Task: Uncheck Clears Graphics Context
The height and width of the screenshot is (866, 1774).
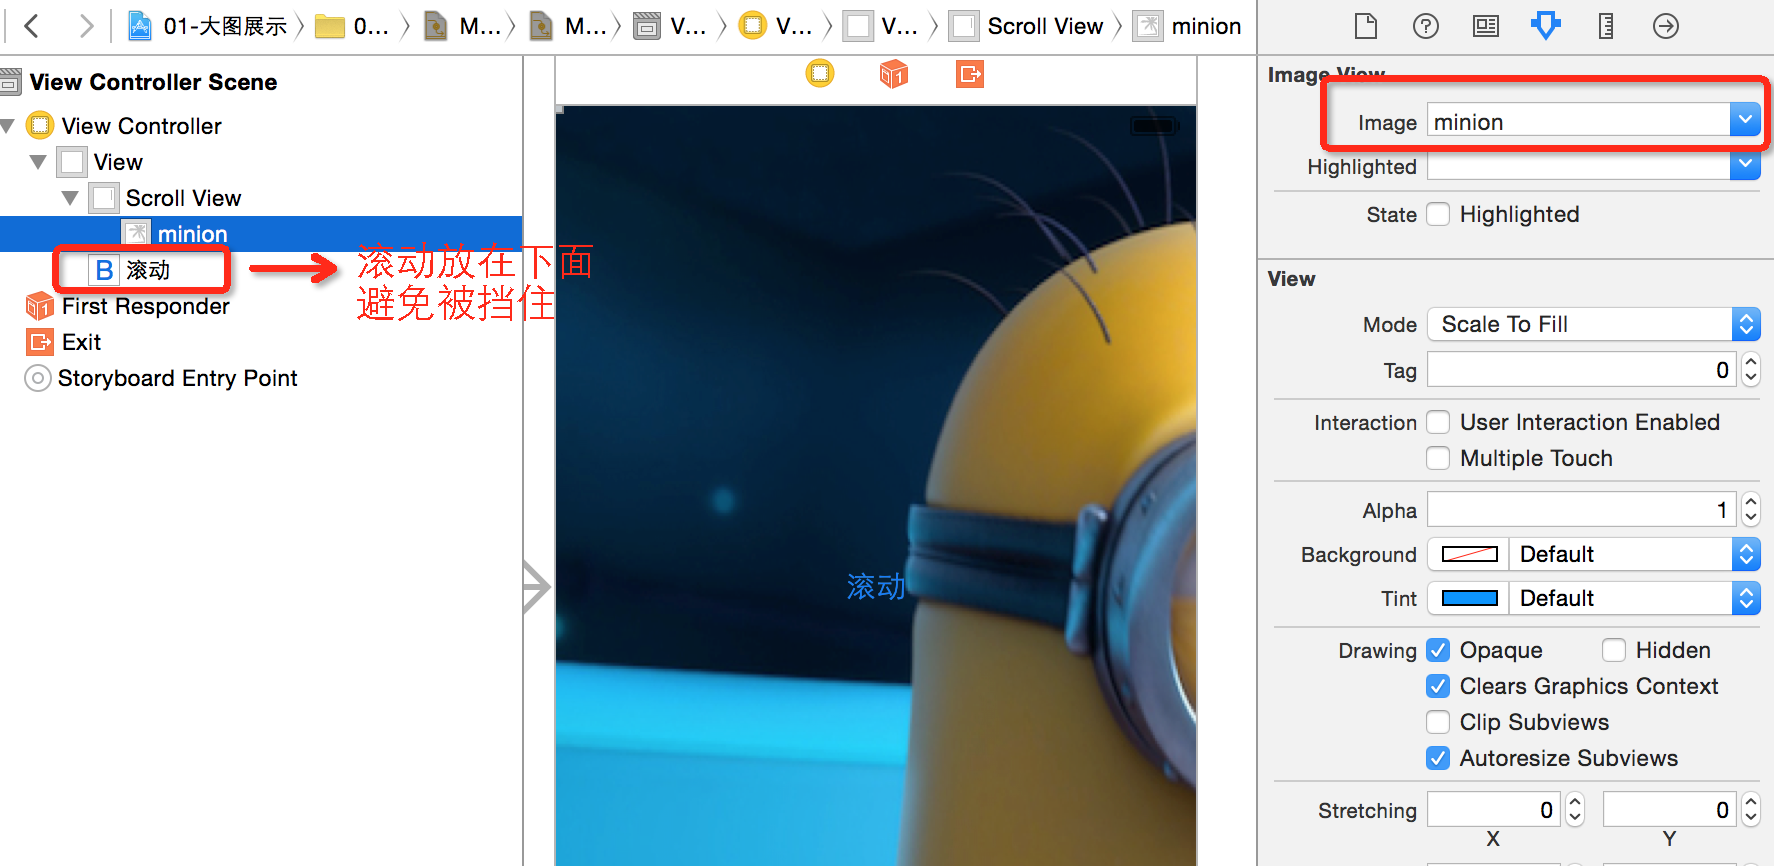Action: coord(1438,686)
